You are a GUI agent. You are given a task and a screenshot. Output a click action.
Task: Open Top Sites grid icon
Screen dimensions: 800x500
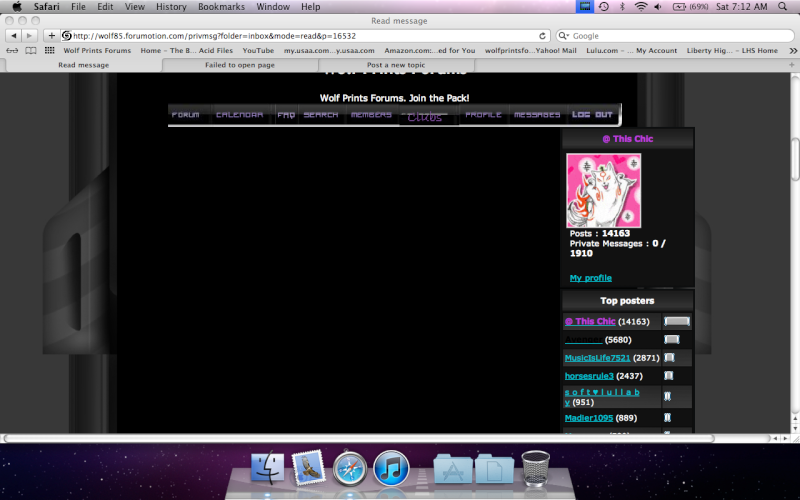[49, 51]
